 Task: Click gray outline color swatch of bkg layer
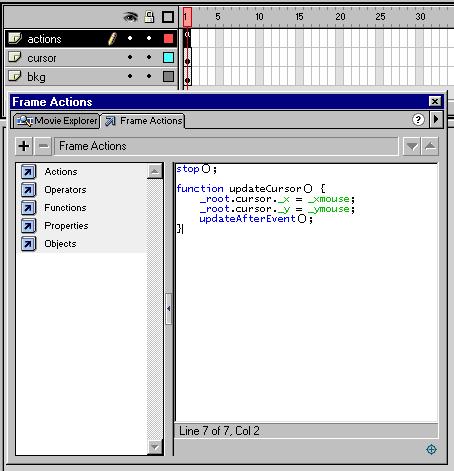coord(168,76)
